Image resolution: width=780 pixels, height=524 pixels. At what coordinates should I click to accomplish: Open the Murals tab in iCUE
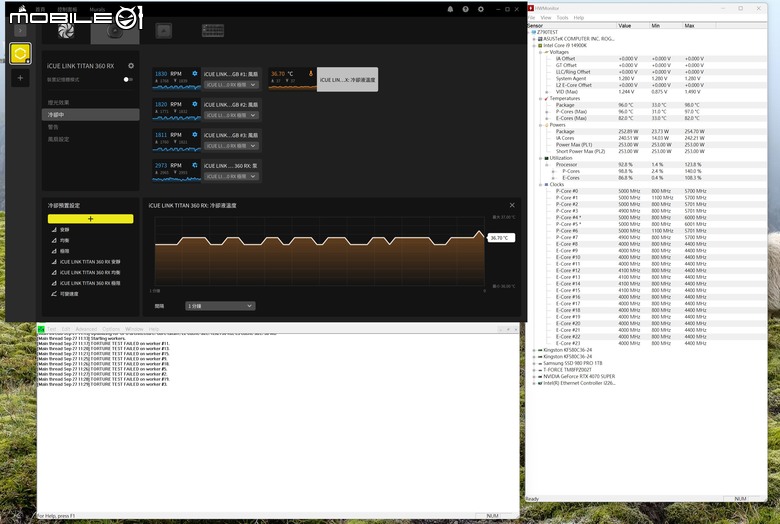97,9
